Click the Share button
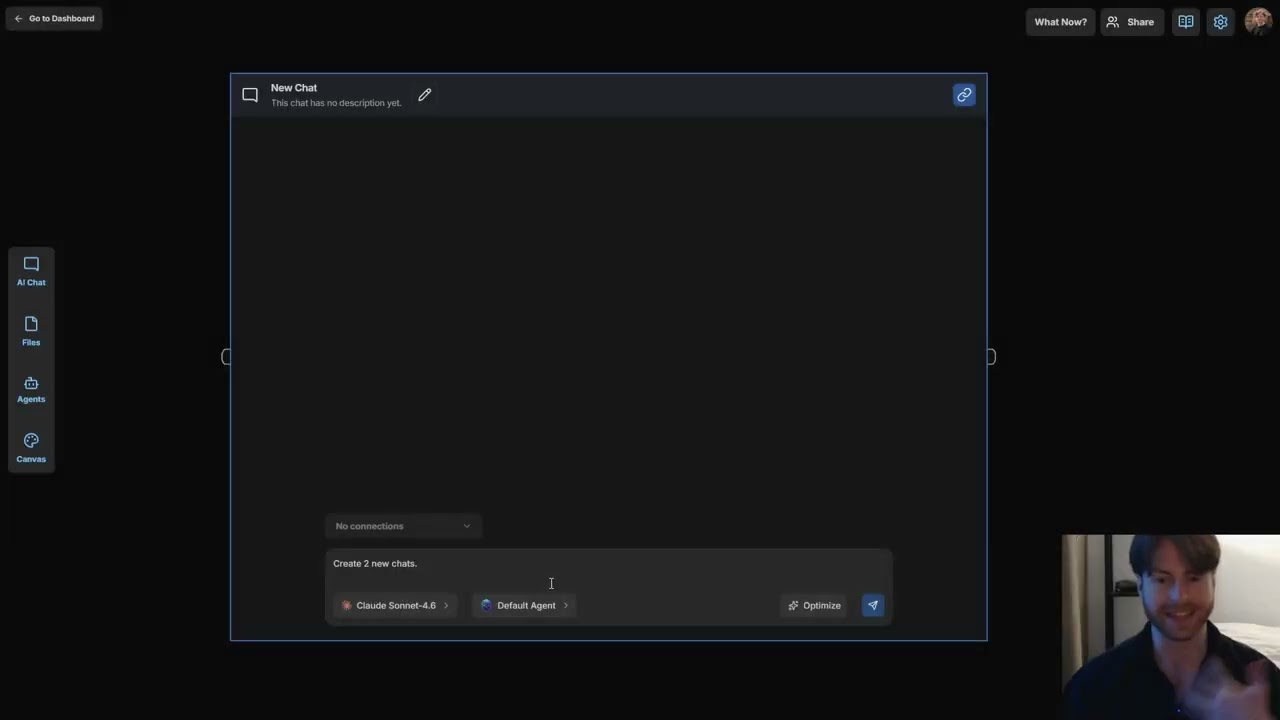Image resolution: width=1280 pixels, height=720 pixels. 1130,22
